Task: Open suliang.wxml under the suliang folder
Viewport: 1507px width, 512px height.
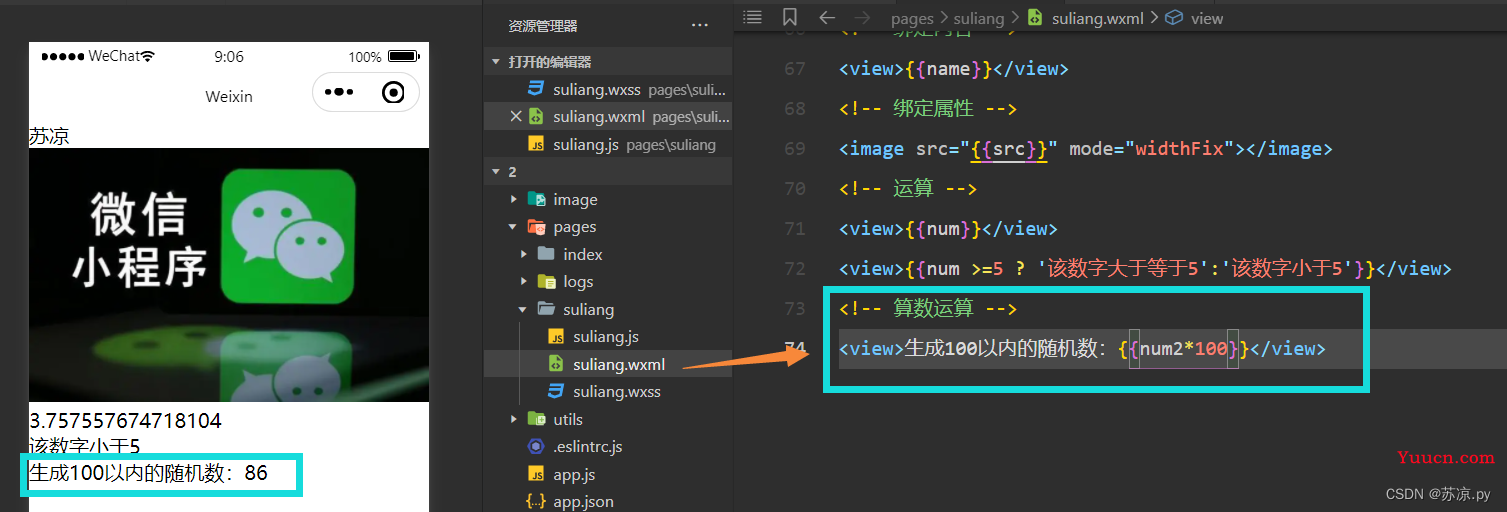Action: coord(608,364)
